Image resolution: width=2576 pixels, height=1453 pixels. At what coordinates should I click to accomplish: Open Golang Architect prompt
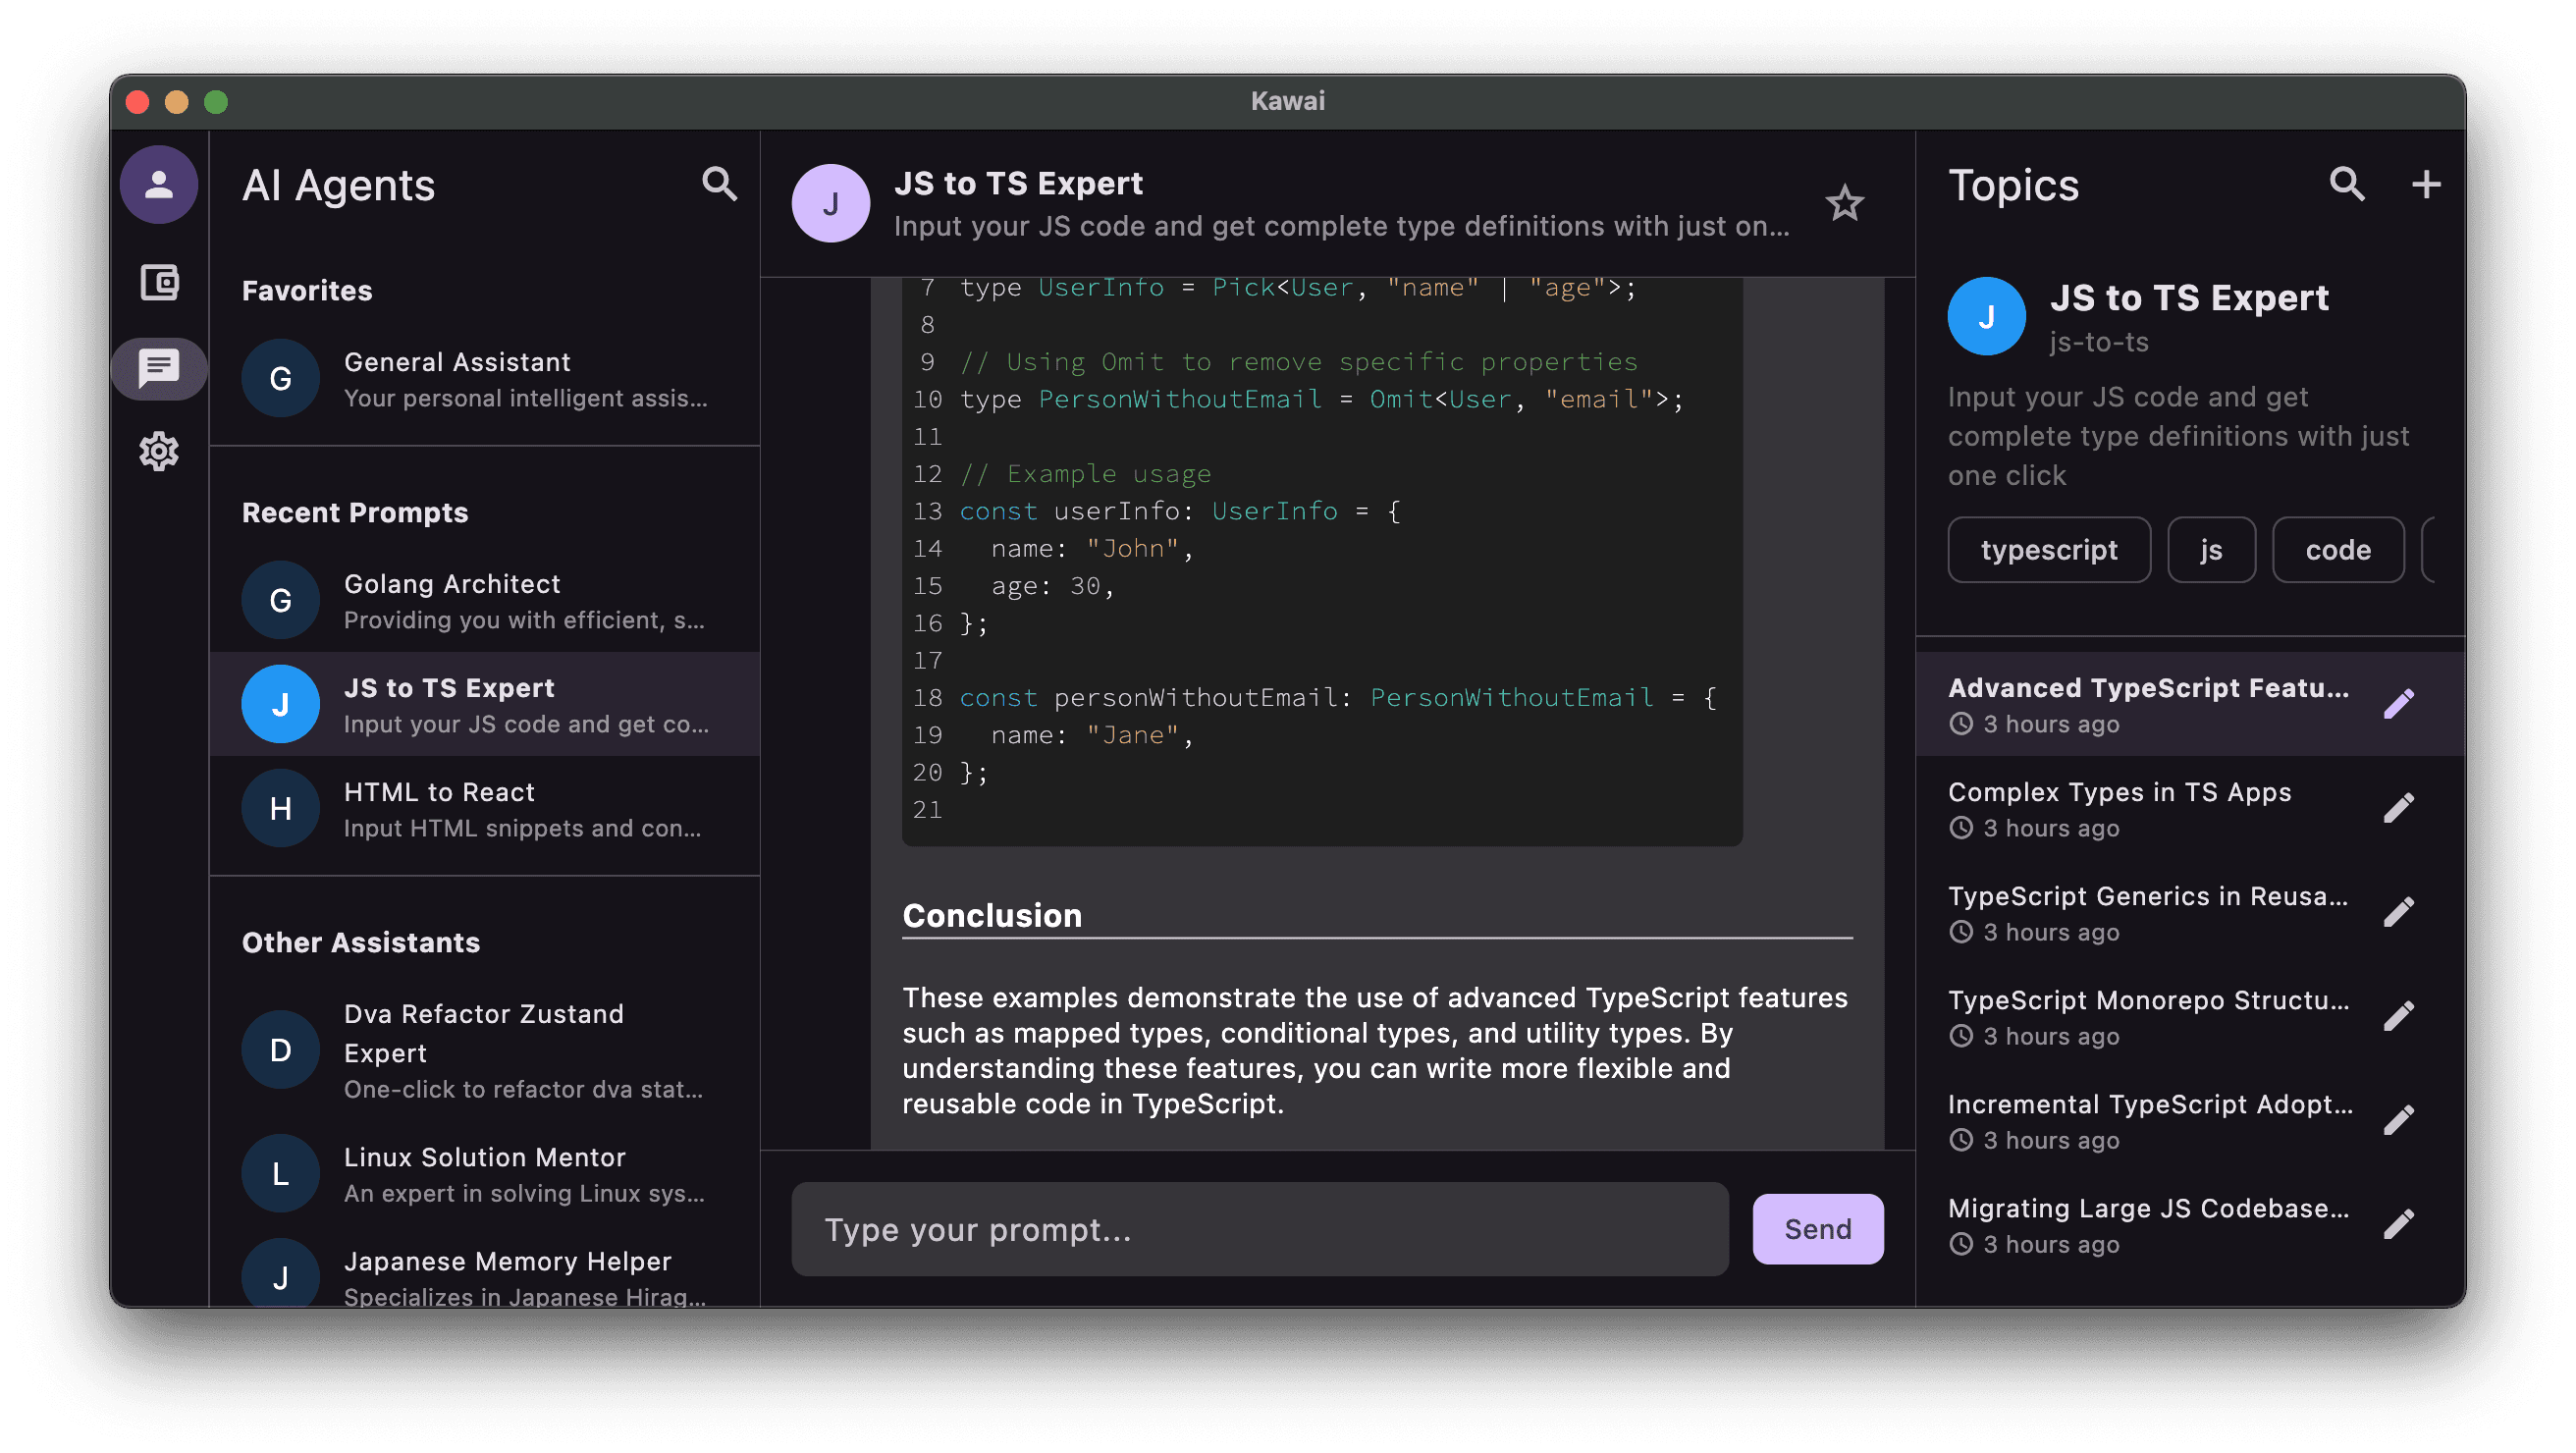(x=485, y=601)
